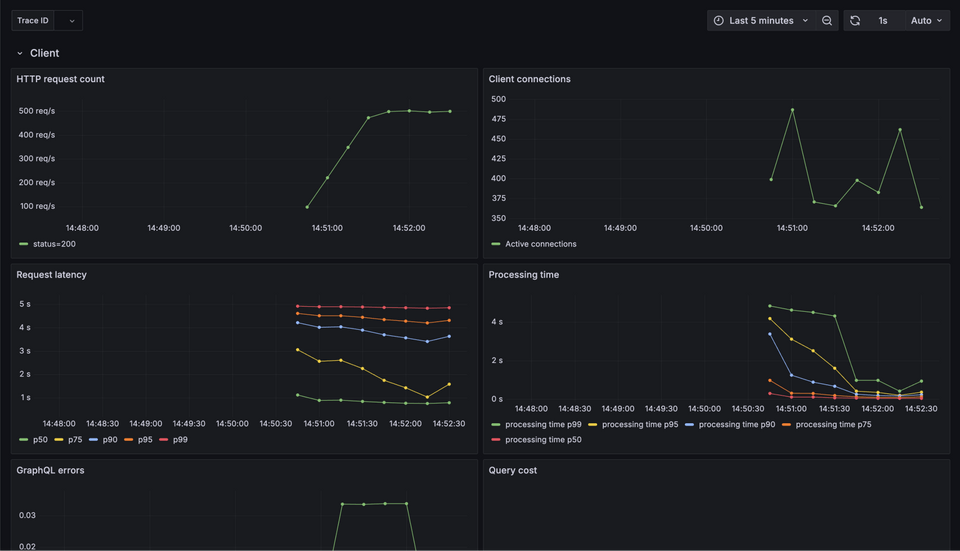Click 475 on Client connections axis
960x551 pixels.
pyautogui.click(x=498, y=119)
